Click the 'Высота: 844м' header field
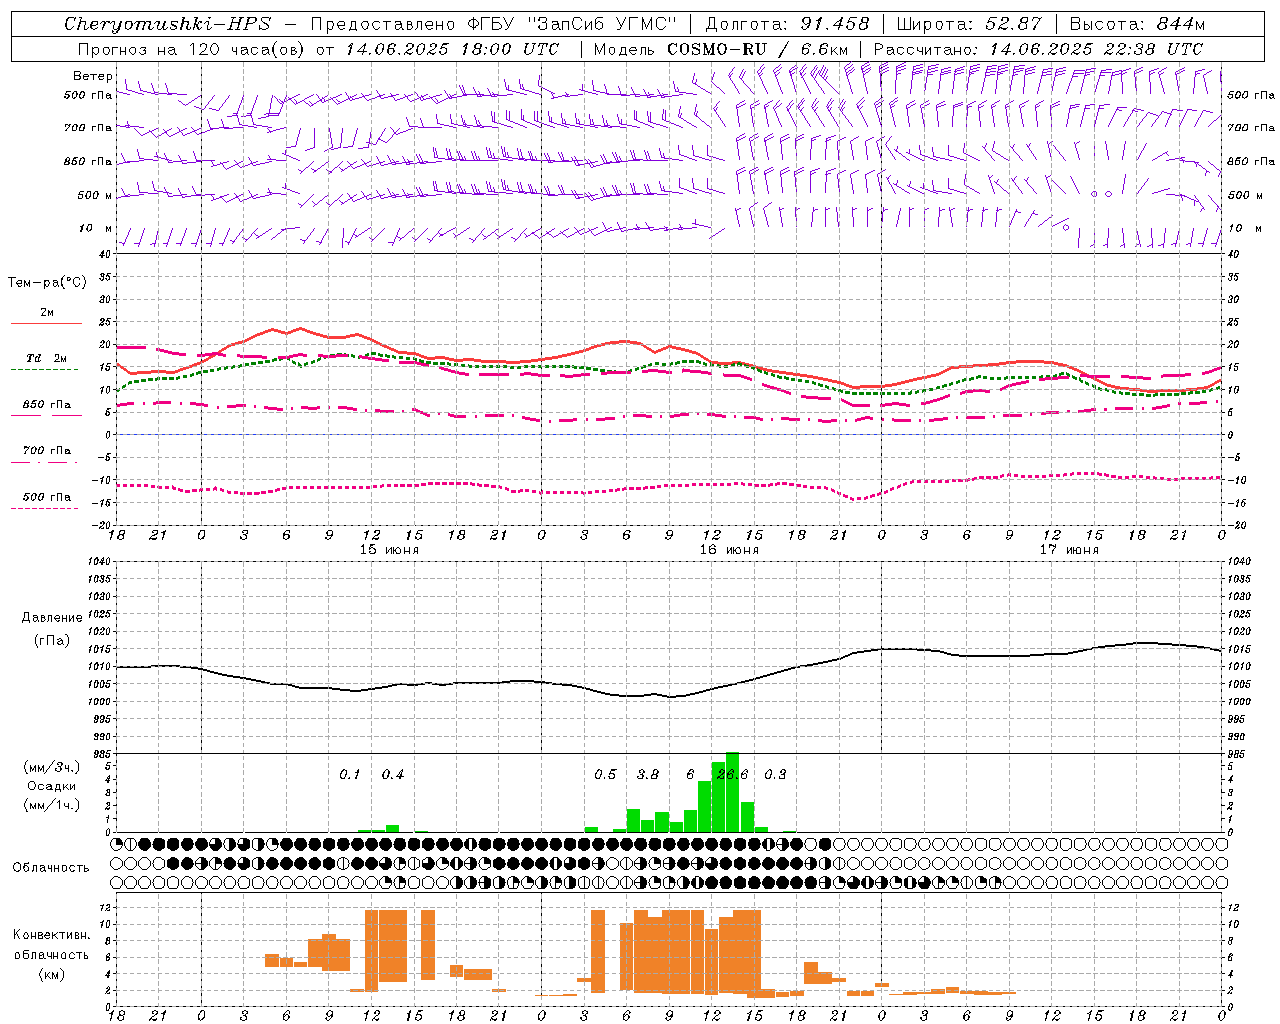Image resolution: width=1280 pixels, height=1024 pixels. (x=1137, y=24)
